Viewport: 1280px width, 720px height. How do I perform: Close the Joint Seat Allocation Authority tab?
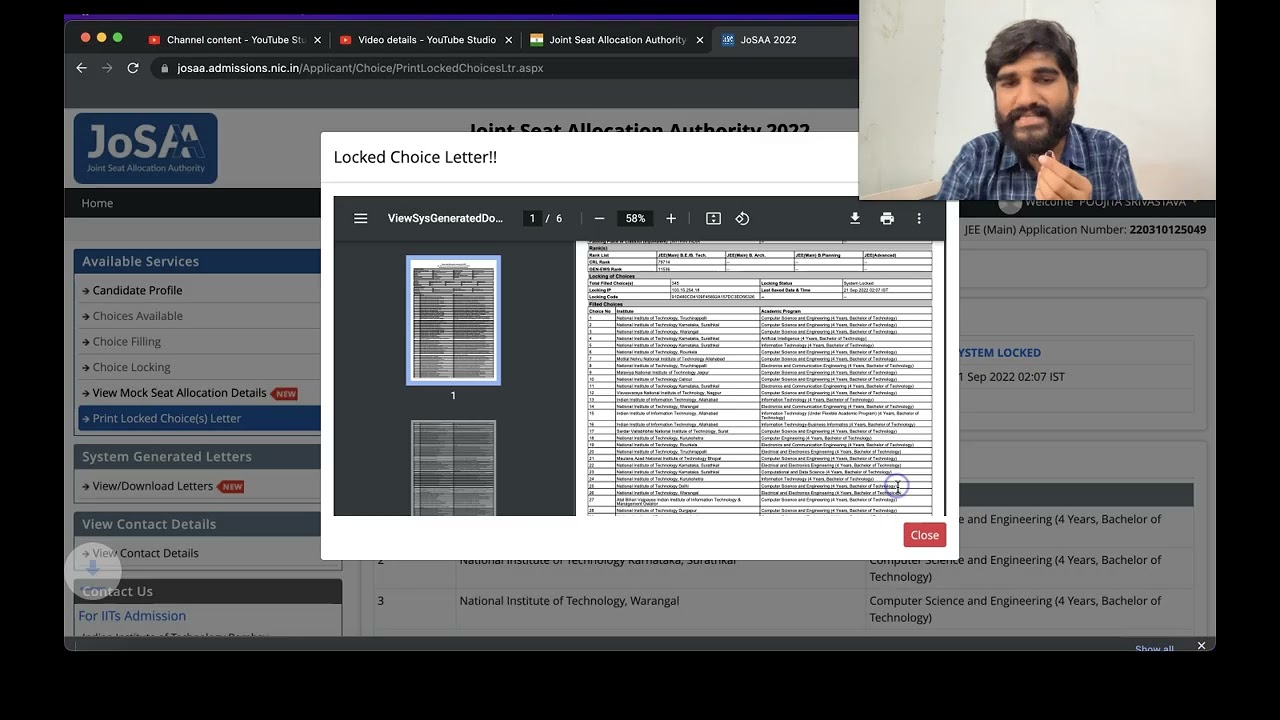point(700,40)
